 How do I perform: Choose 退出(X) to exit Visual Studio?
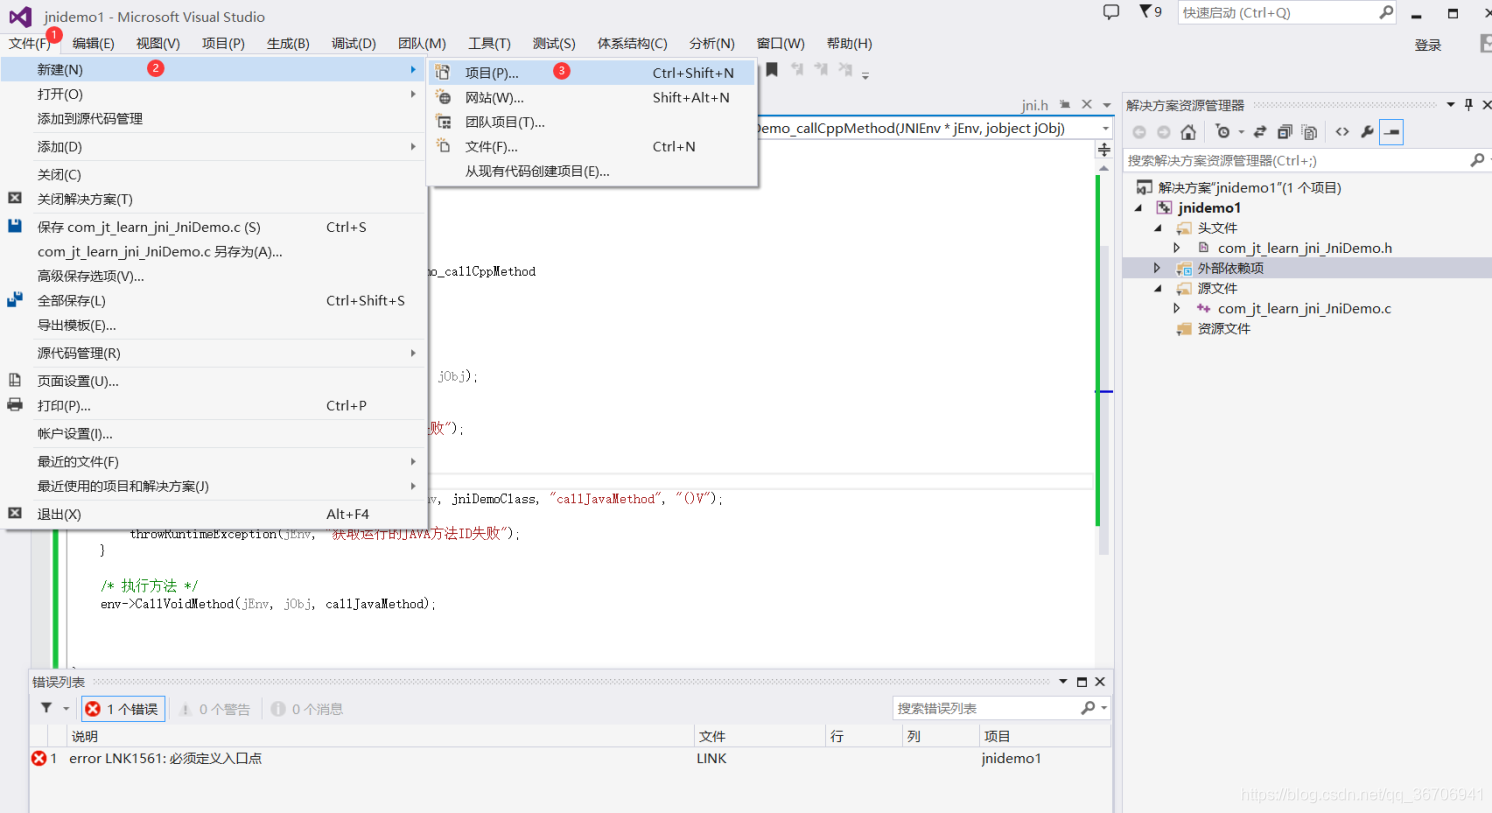point(214,514)
